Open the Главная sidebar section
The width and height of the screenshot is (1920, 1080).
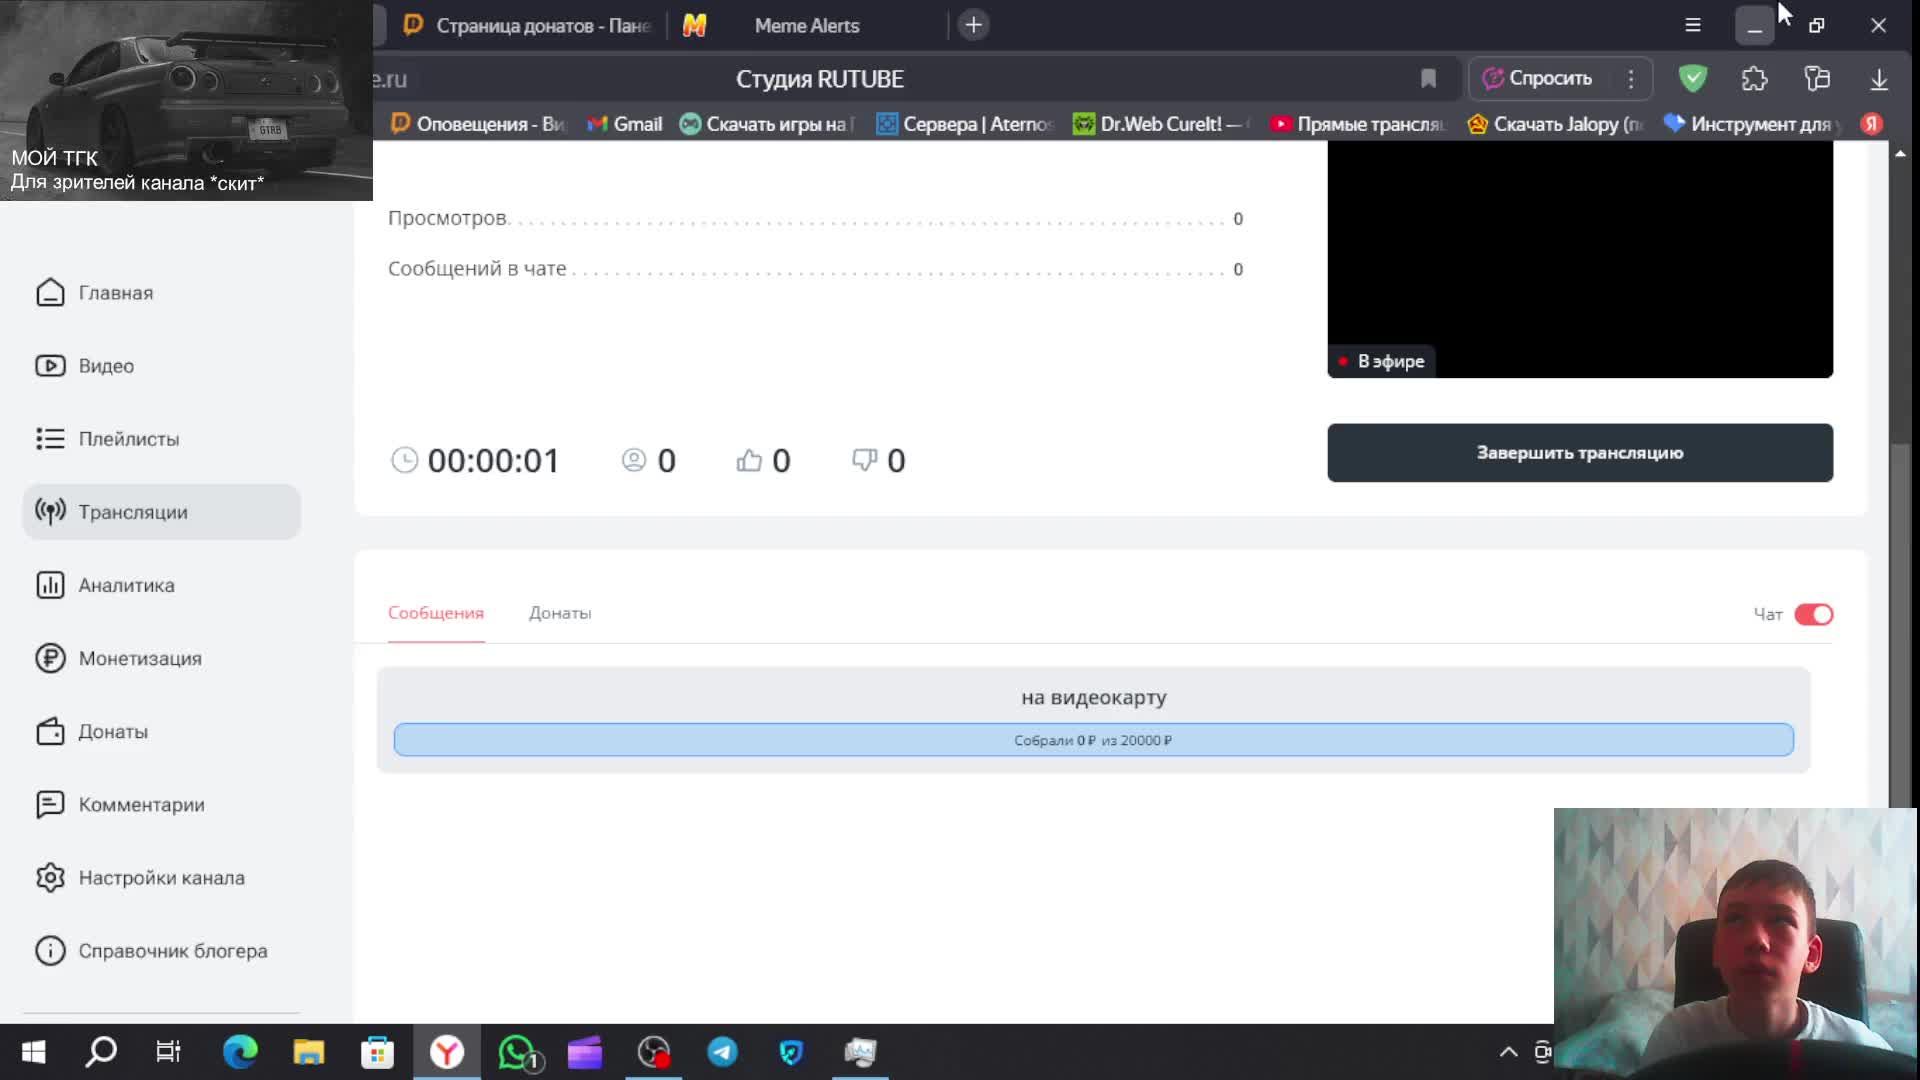pos(115,293)
